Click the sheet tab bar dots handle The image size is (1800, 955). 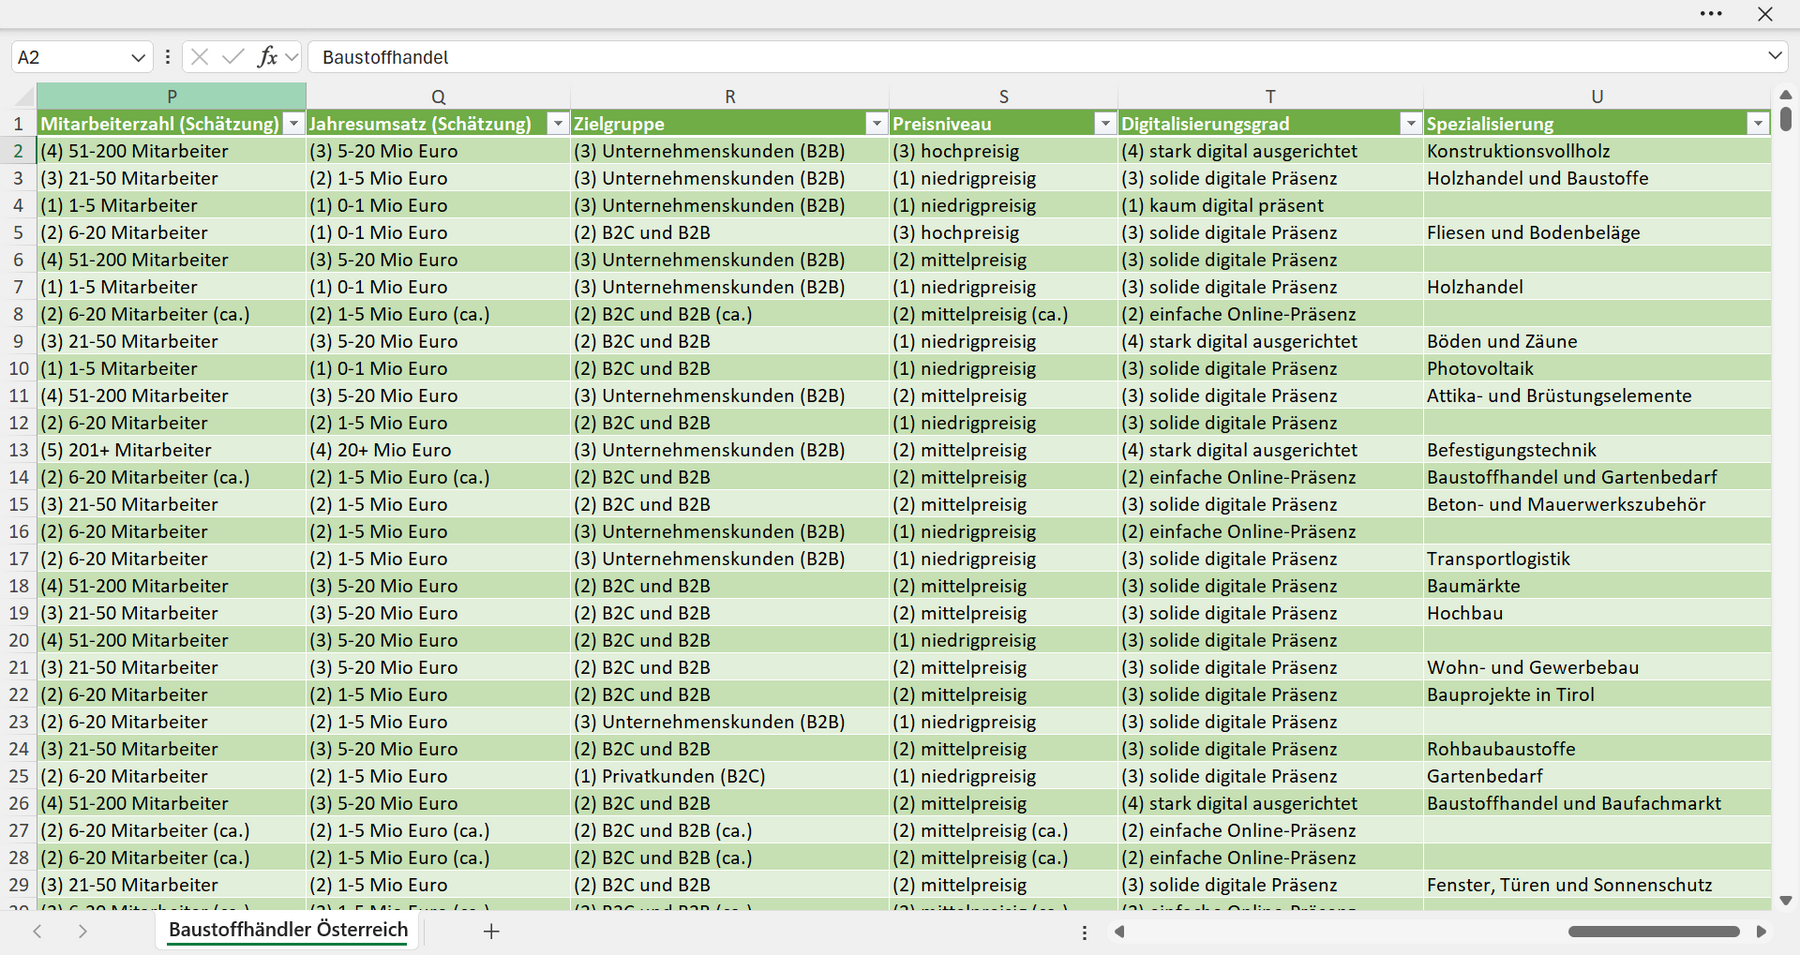(x=1084, y=932)
